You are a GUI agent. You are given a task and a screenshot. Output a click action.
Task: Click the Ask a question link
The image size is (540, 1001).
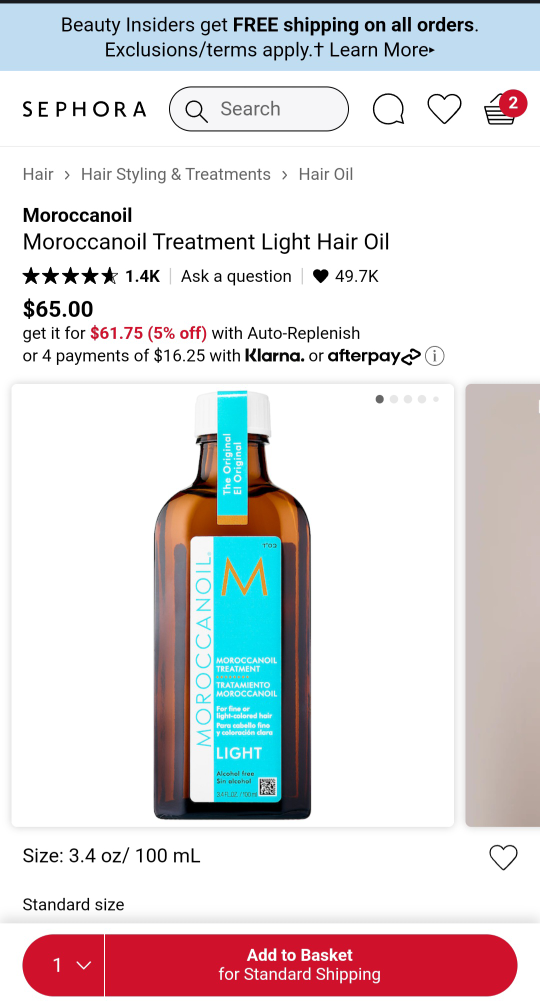point(236,276)
